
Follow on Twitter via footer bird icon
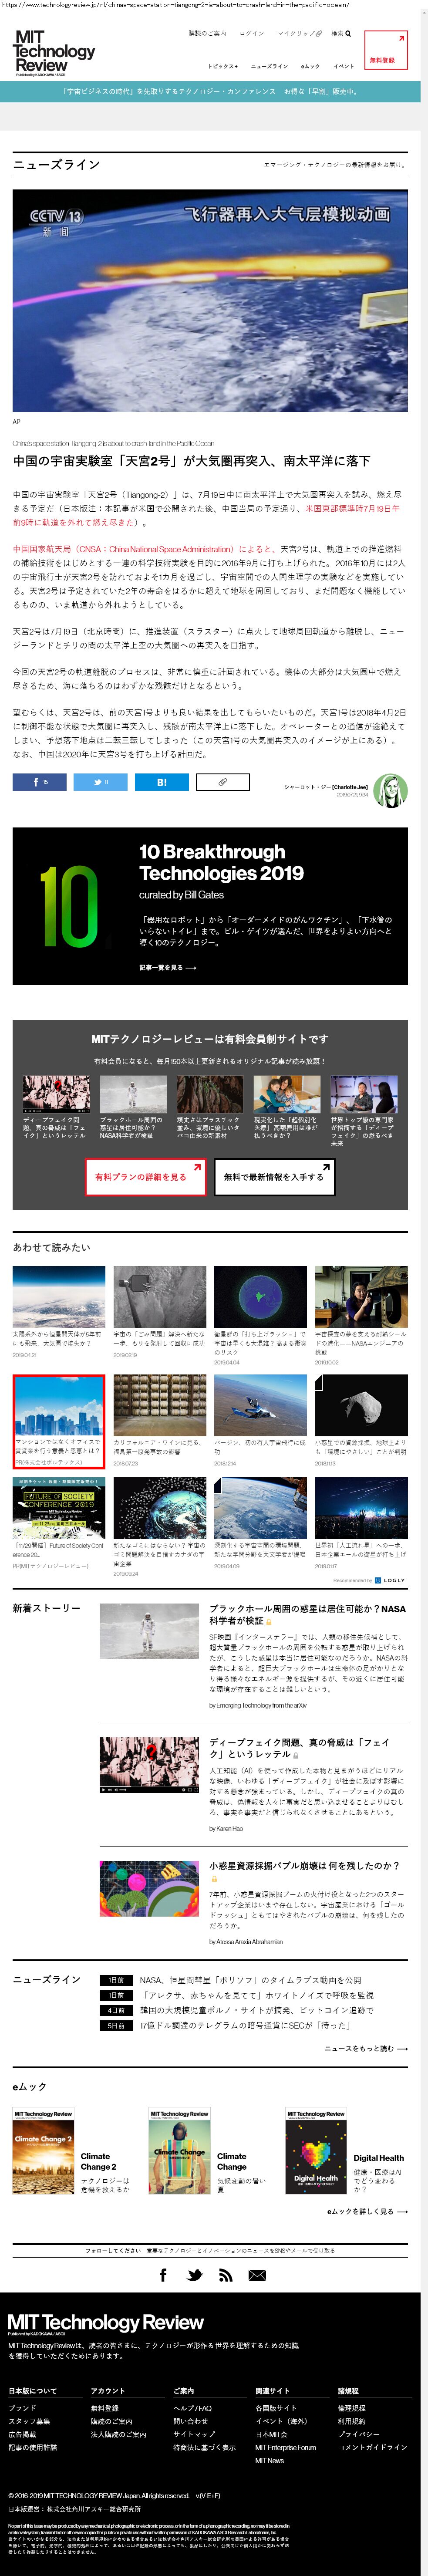click(x=195, y=2274)
